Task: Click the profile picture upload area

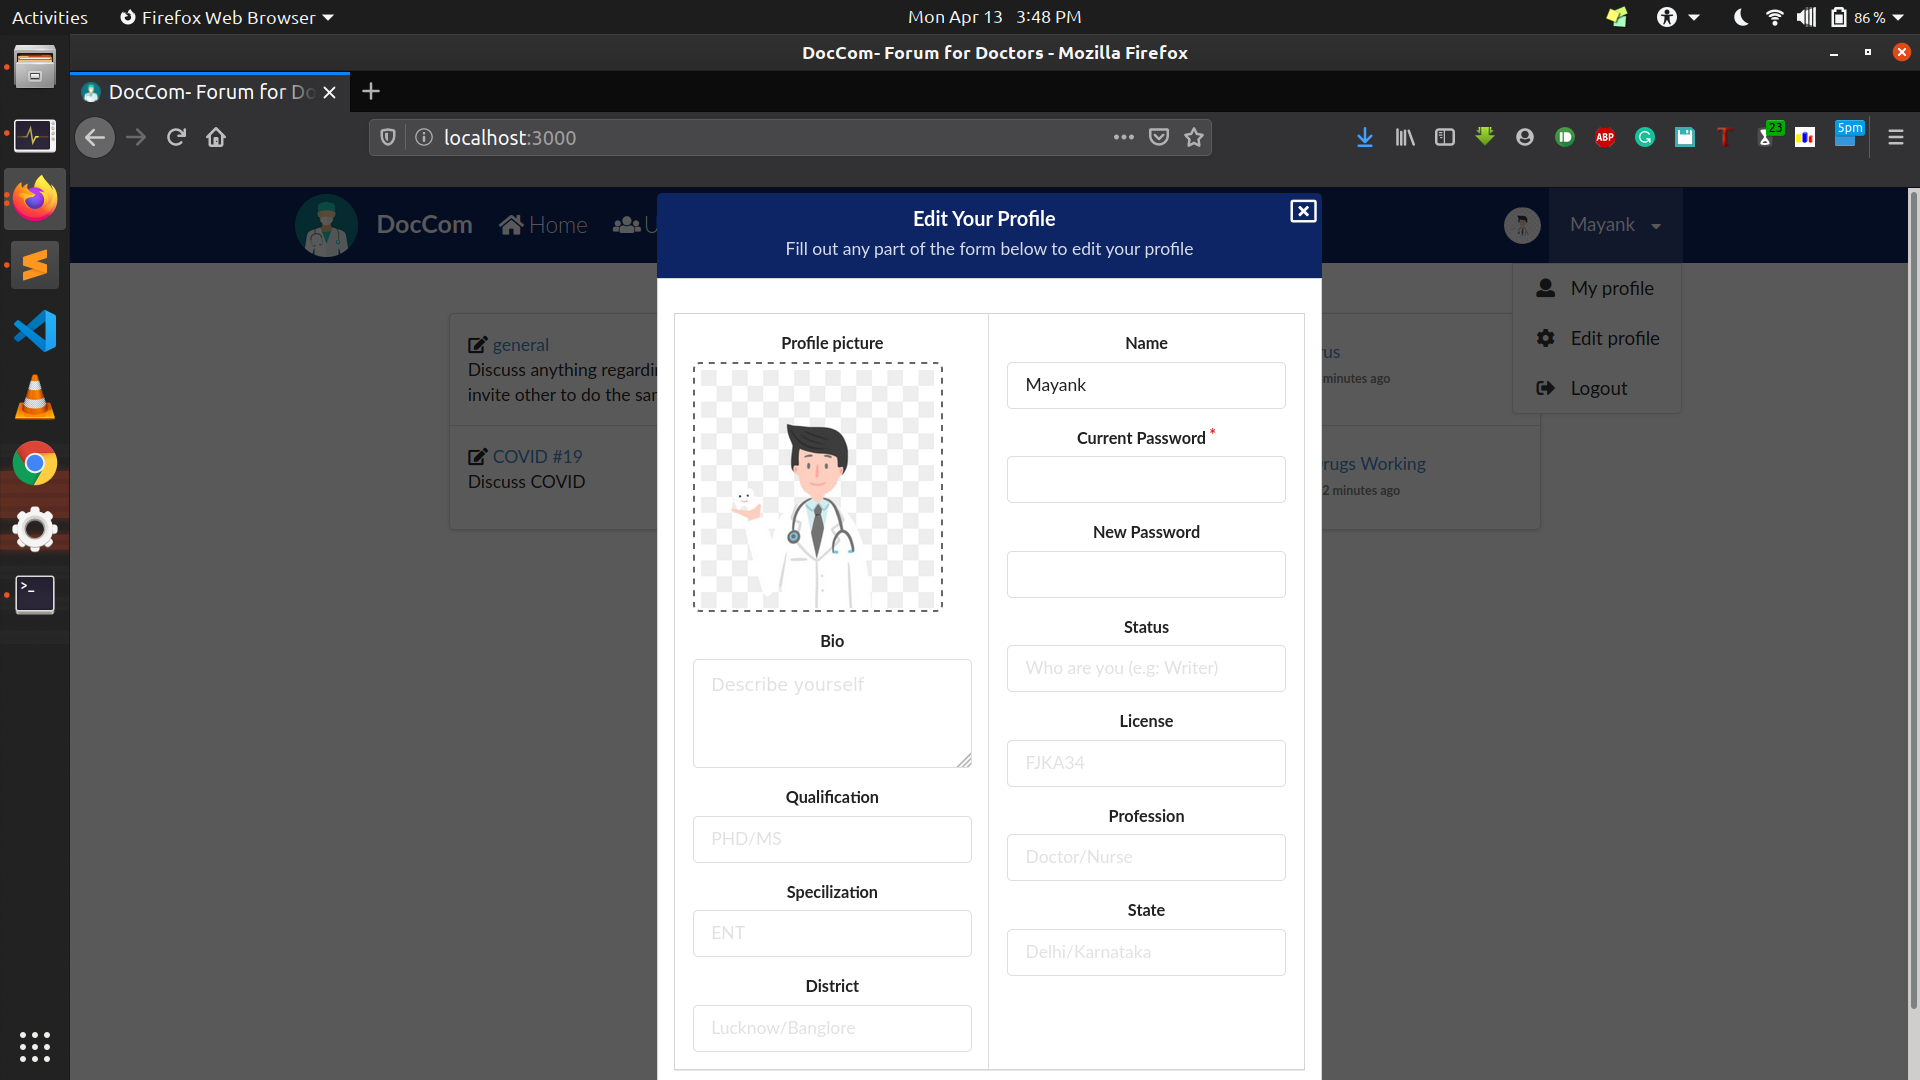Action: pyautogui.click(x=817, y=487)
